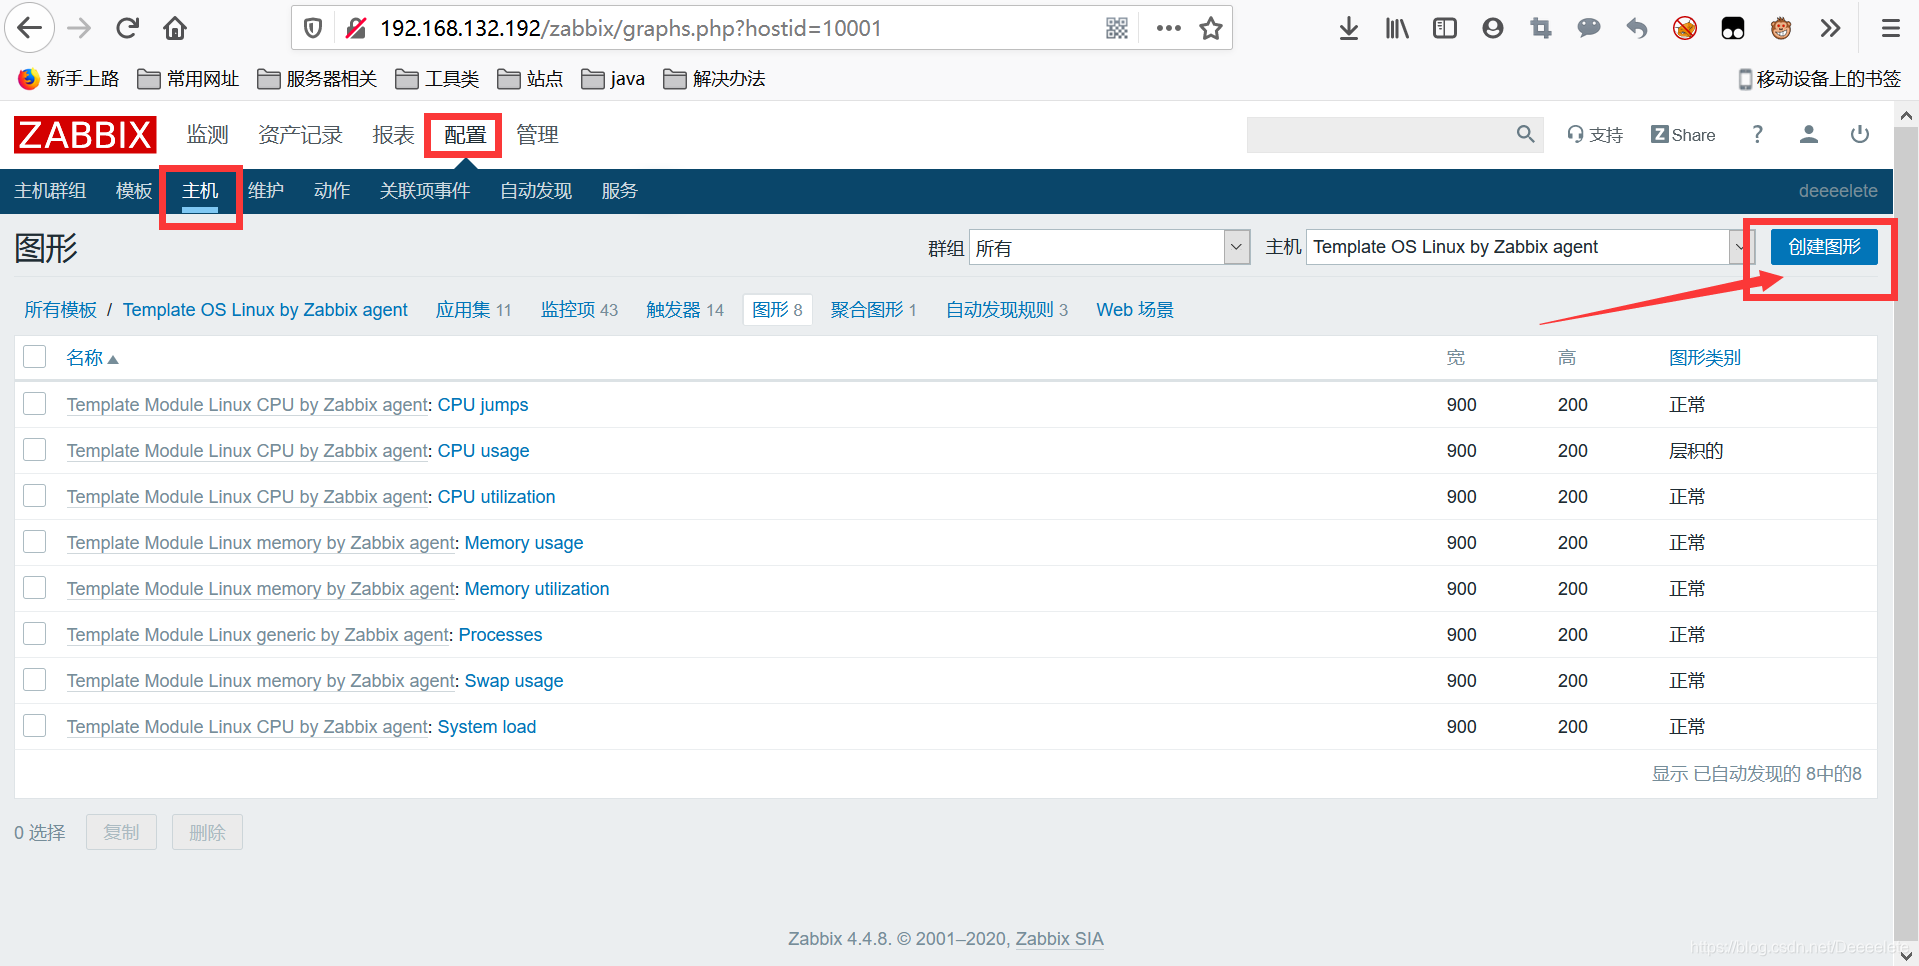
Task: Open the 服务器相关 bookmark folder
Action: (x=317, y=78)
